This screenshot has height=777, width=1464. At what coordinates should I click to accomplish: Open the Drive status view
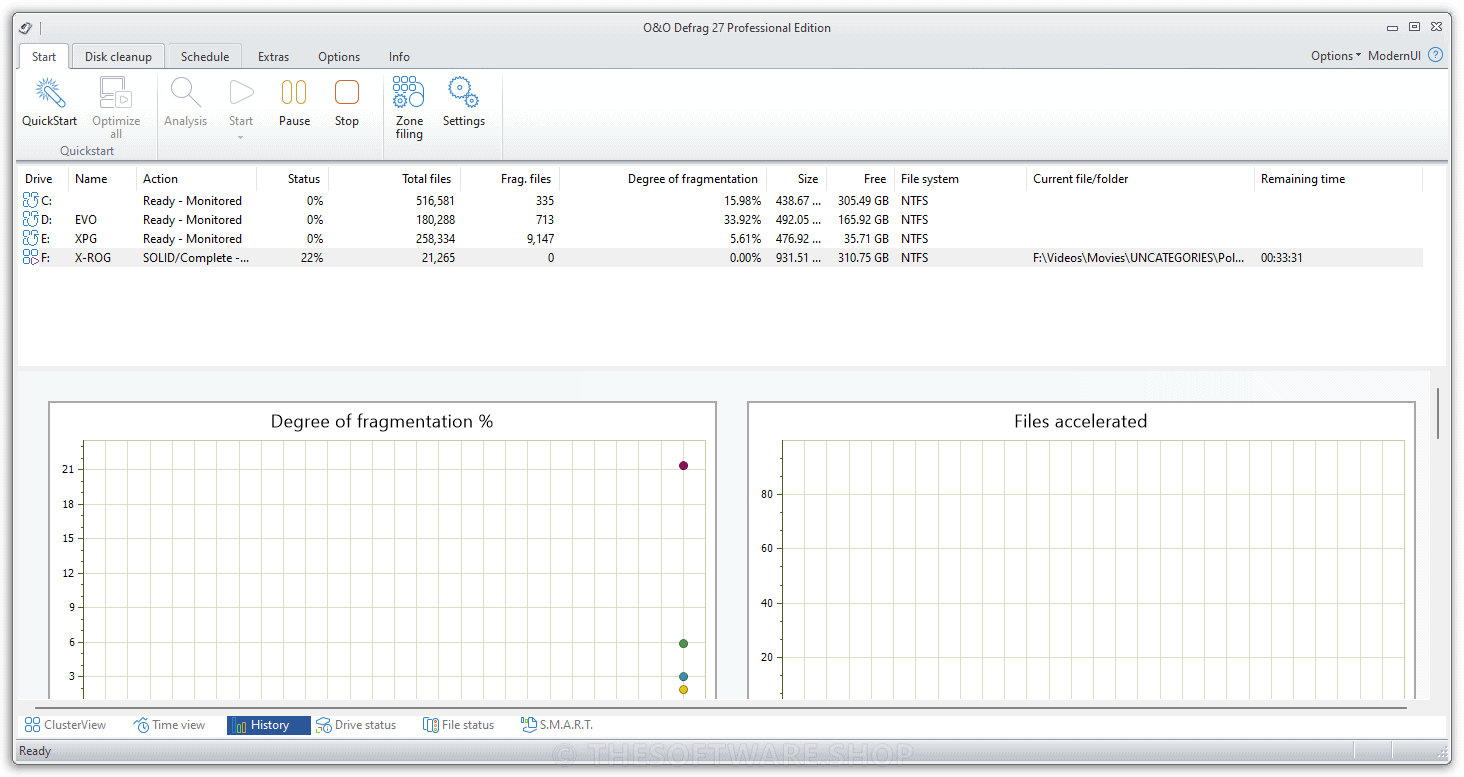click(356, 725)
